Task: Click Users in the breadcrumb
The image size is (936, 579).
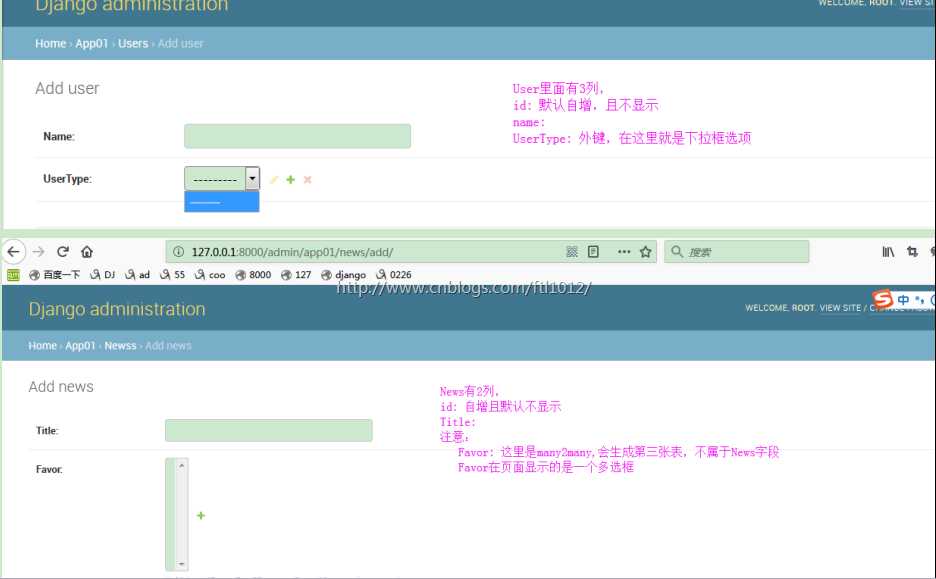Action: 133,44
